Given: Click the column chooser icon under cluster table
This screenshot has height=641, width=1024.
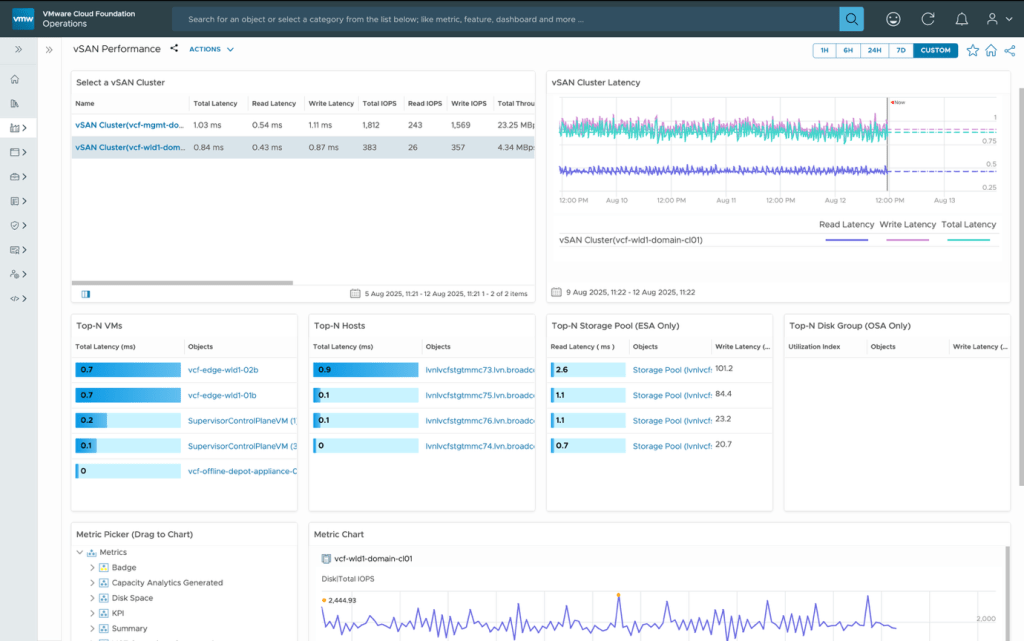Looking at the screenshot, I should coord(85,294).
